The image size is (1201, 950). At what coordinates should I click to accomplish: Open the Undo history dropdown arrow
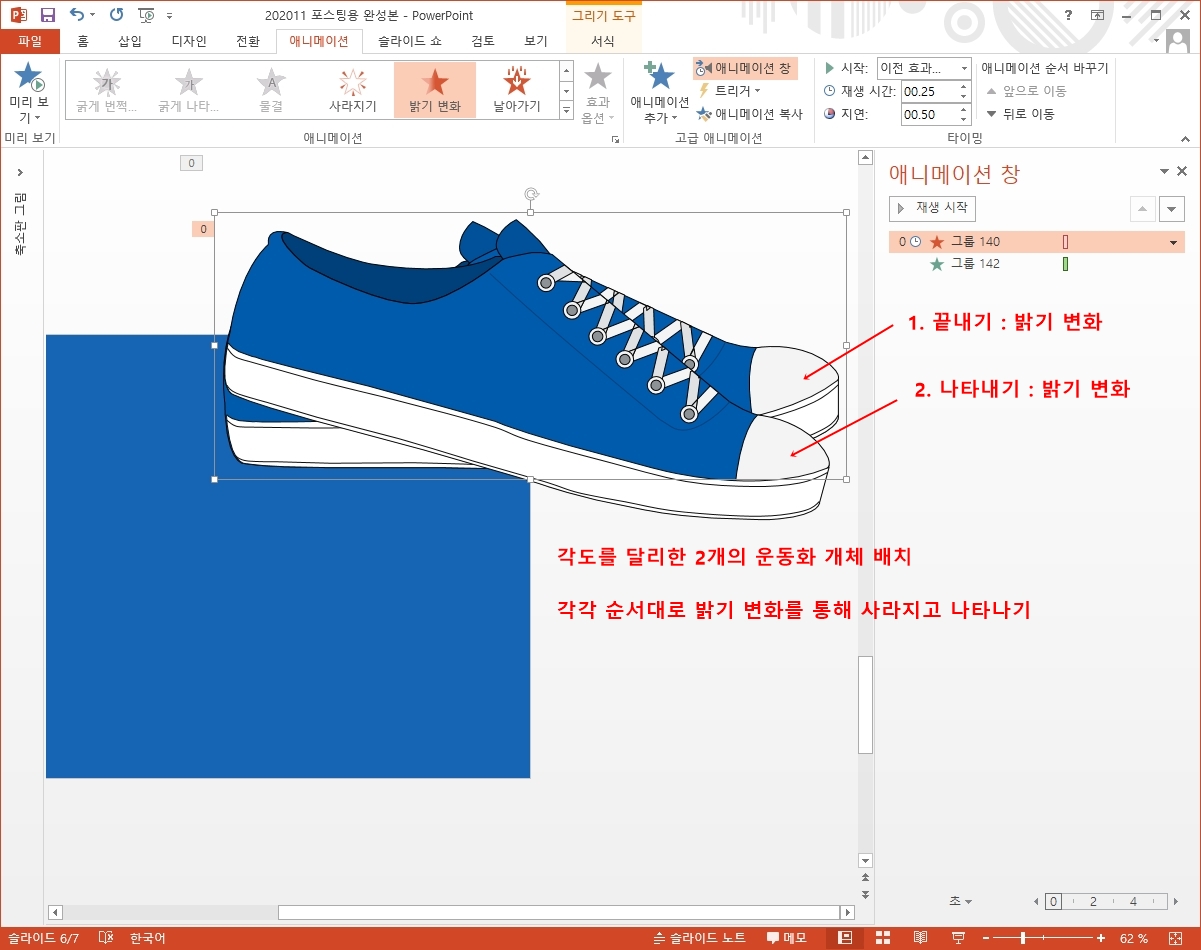pyautogui.click(x=93, y=16)
